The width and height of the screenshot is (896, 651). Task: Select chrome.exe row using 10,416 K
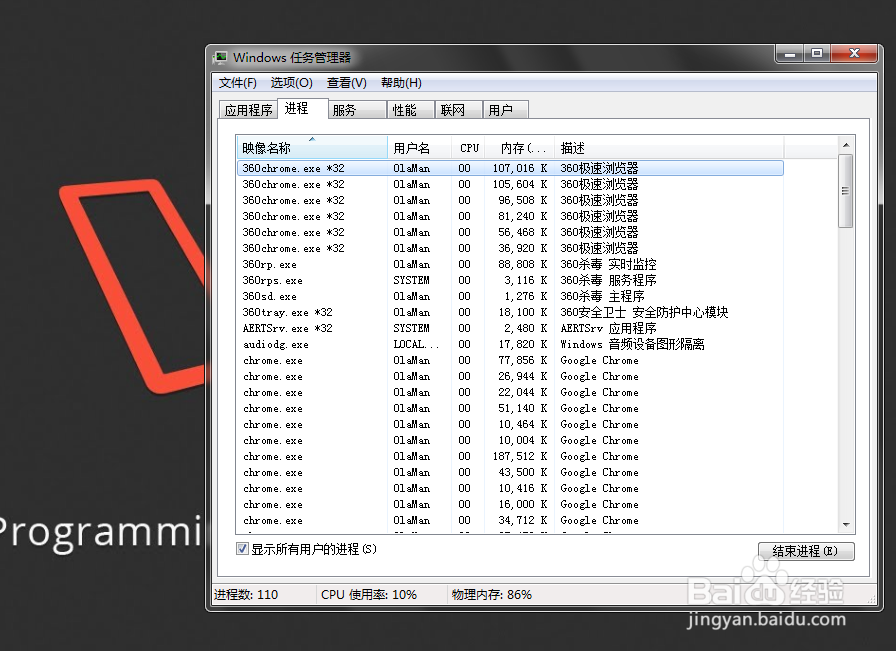coord(510,488)
